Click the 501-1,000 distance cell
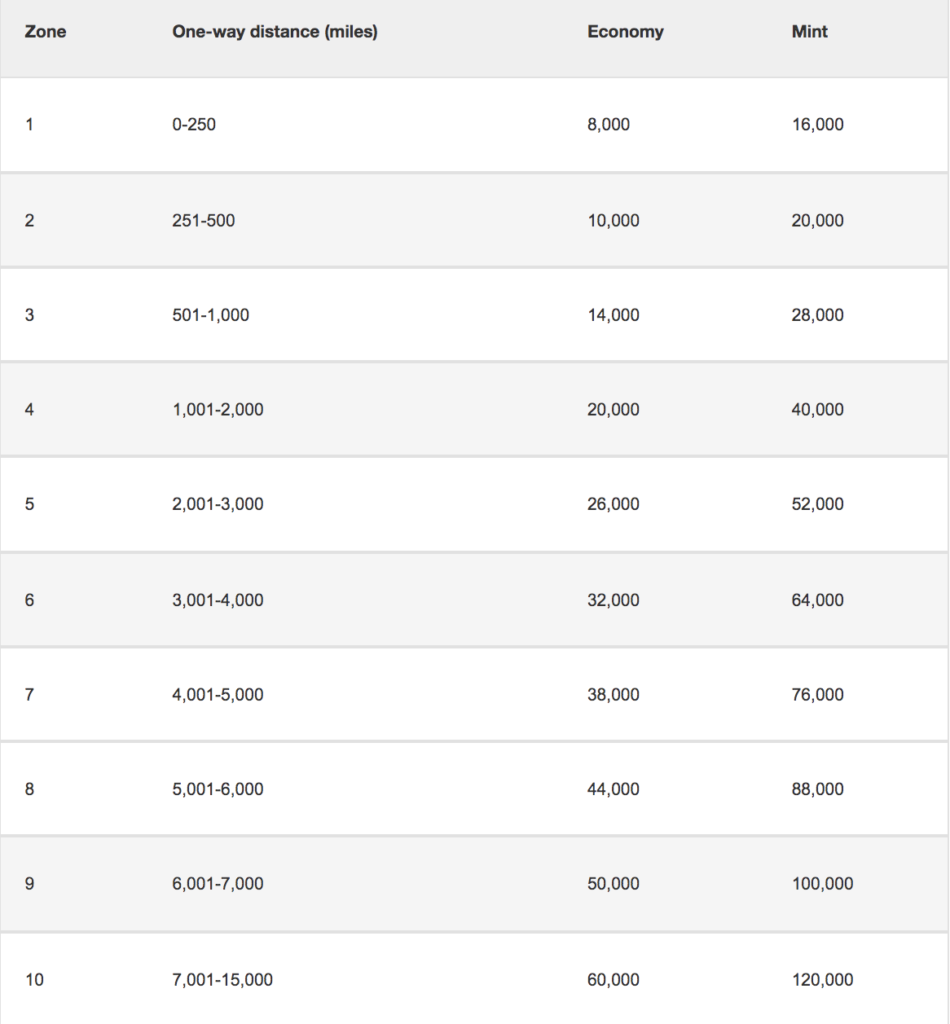950x1024 pixels. (210, 315)
